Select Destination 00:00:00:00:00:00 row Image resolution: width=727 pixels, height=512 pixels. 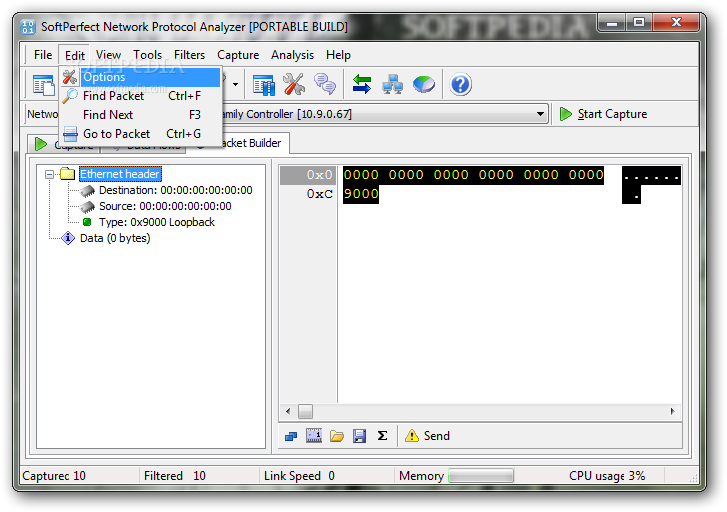click(x=175, y=190)
